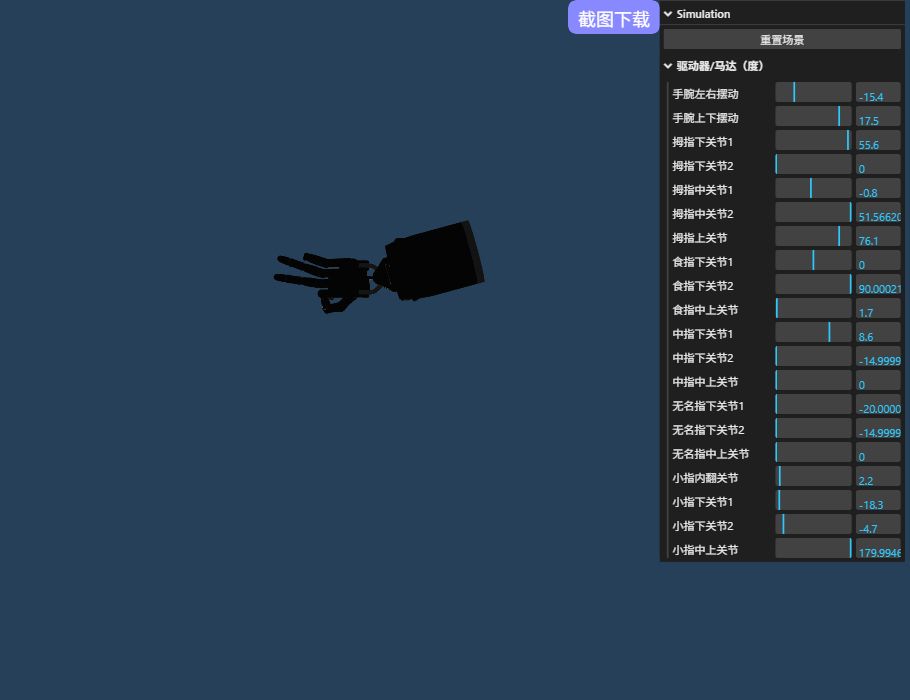Click the 截图下载 screenshot download button
The height and width of the screenshot is (700, 910).
point(613,19)
